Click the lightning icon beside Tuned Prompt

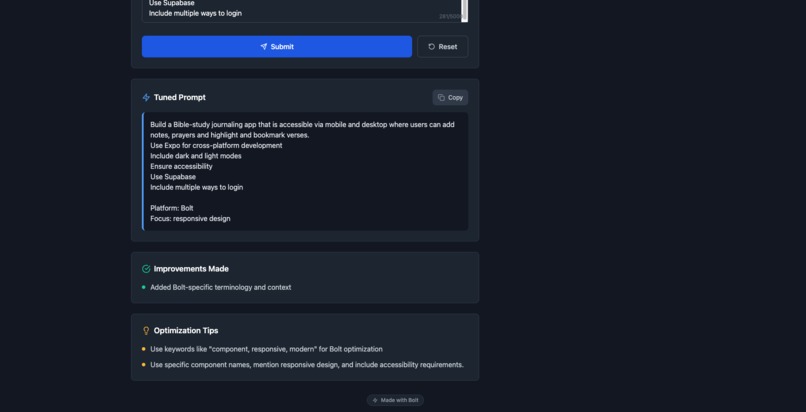146,98
